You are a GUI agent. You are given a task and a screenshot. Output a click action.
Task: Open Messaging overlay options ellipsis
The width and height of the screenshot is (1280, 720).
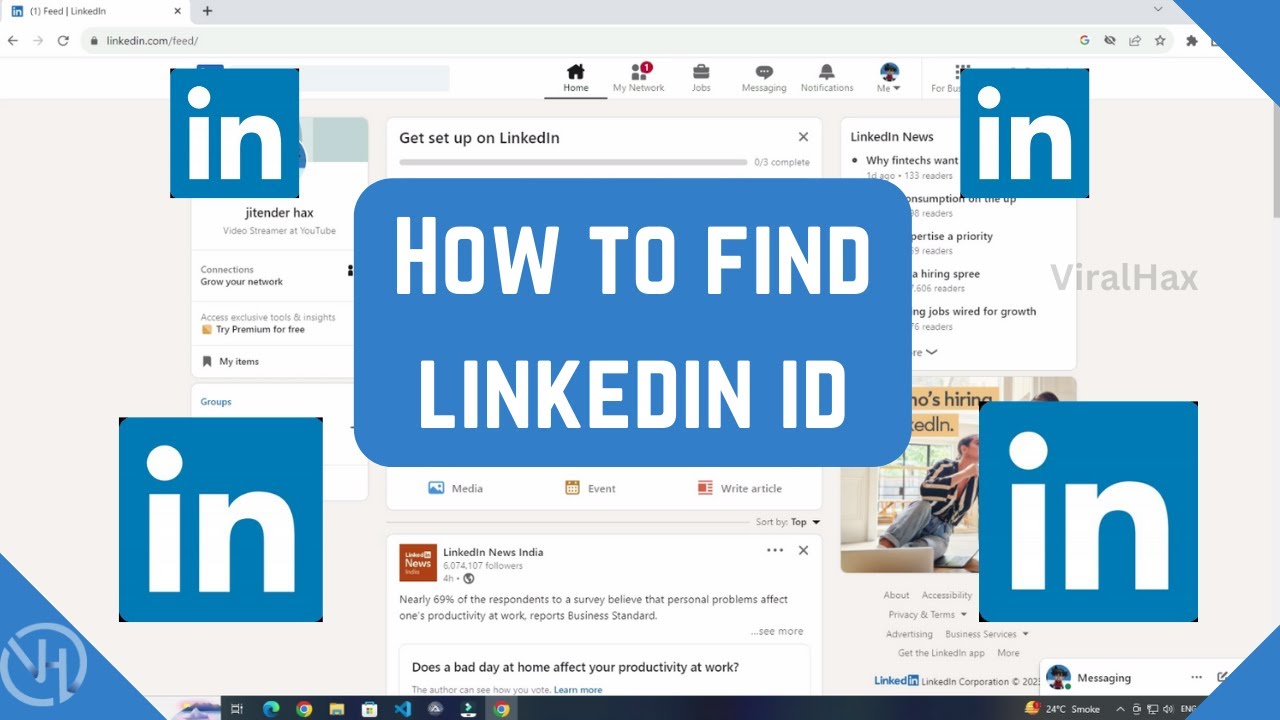tap(1196, 677)
